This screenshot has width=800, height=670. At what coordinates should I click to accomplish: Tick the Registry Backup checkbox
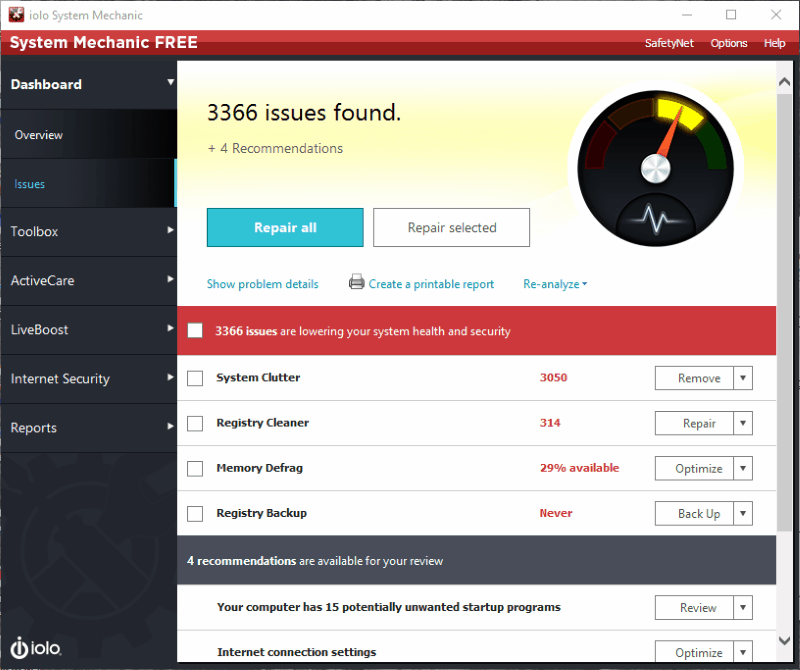tap(195, 513)
